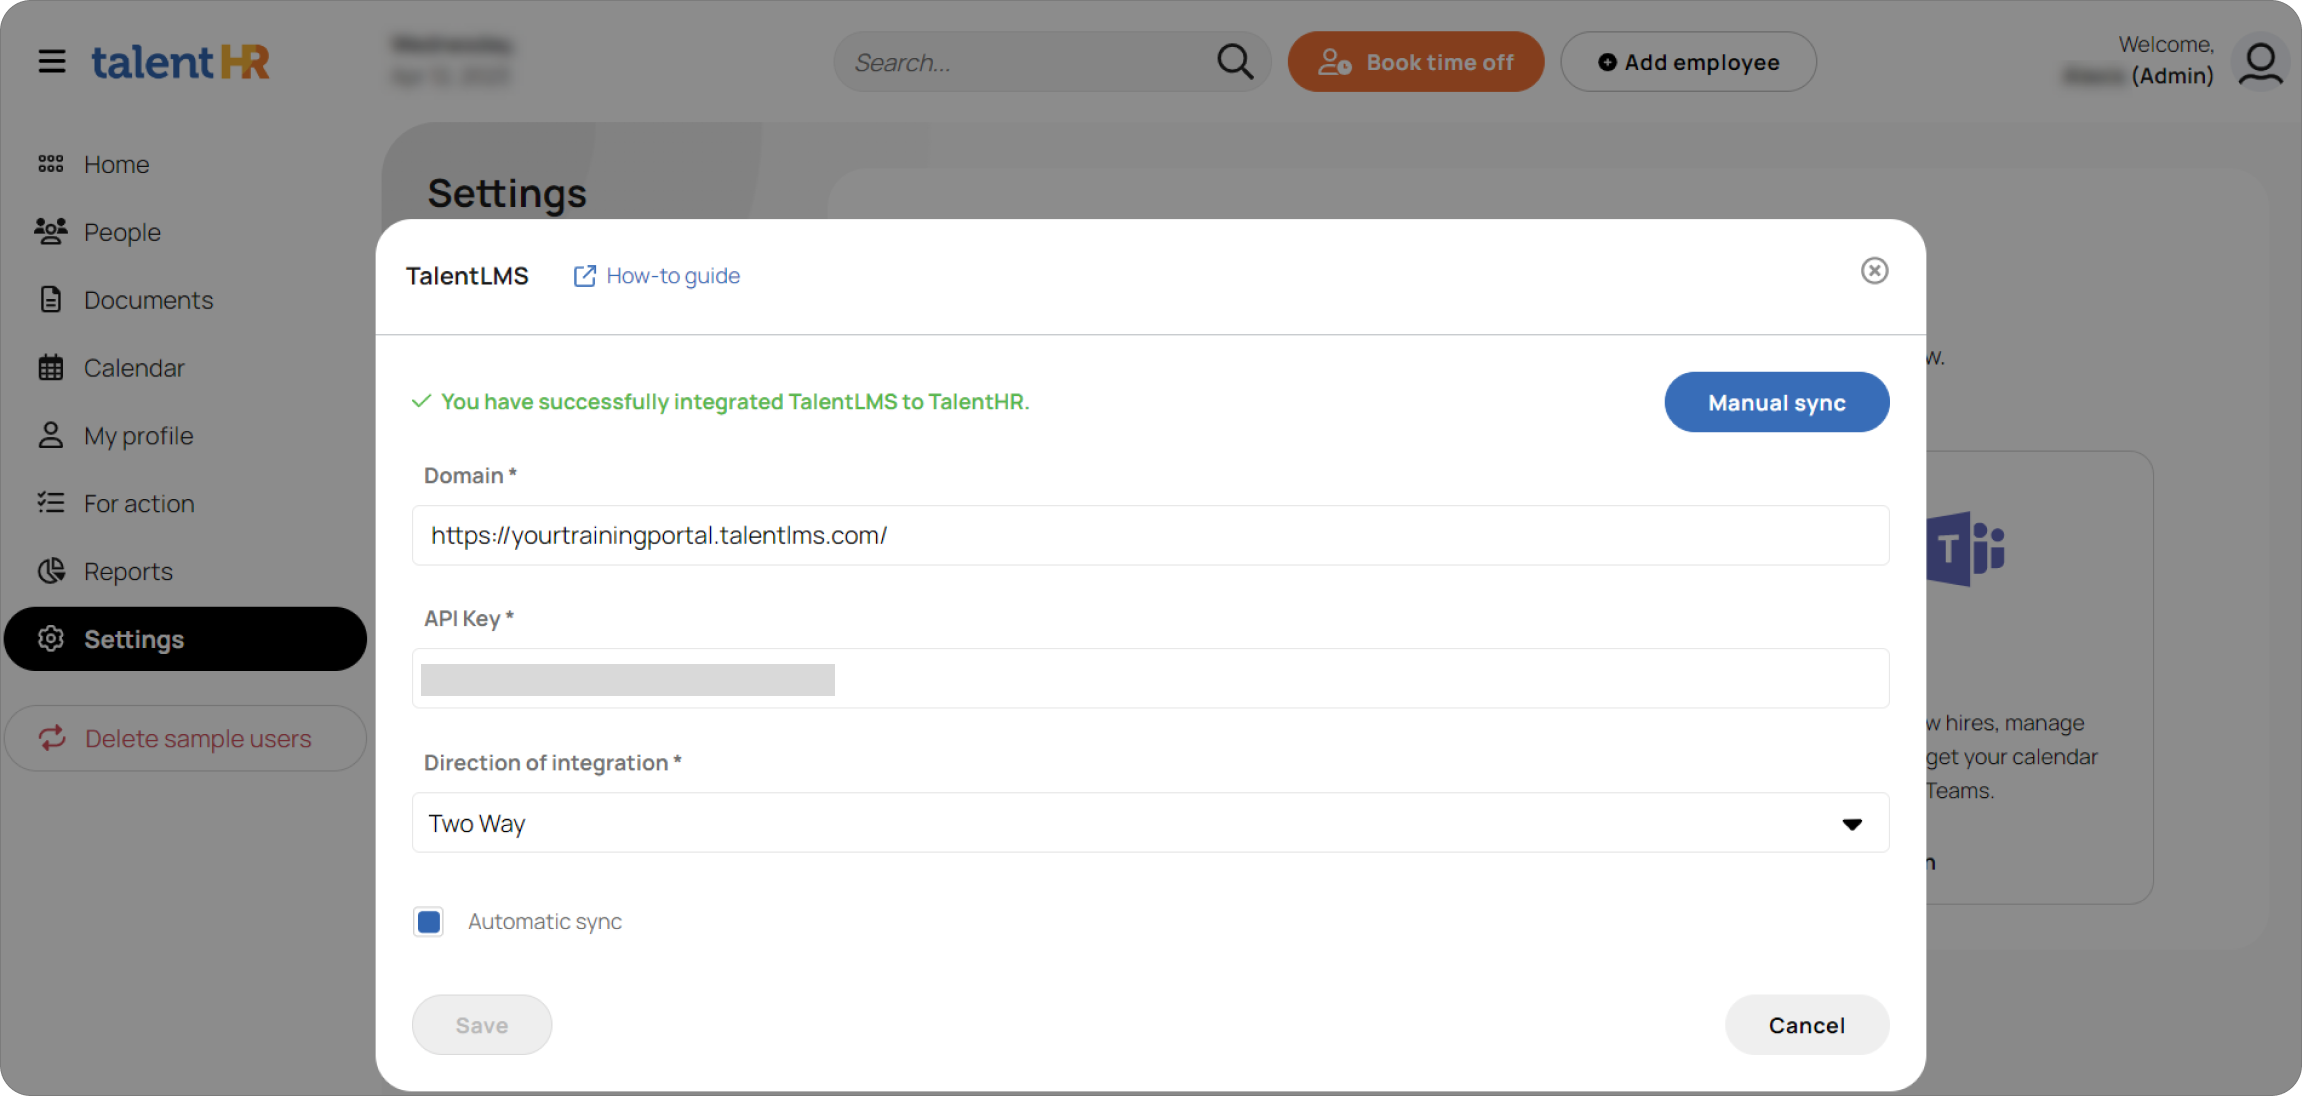Select the For action checklist icon

pos(50,503)
